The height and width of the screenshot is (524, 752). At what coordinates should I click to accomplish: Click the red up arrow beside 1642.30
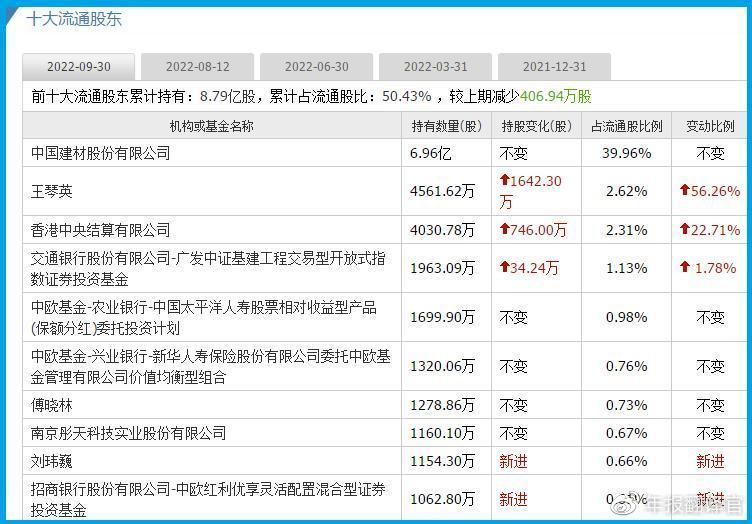pos(504,180)
